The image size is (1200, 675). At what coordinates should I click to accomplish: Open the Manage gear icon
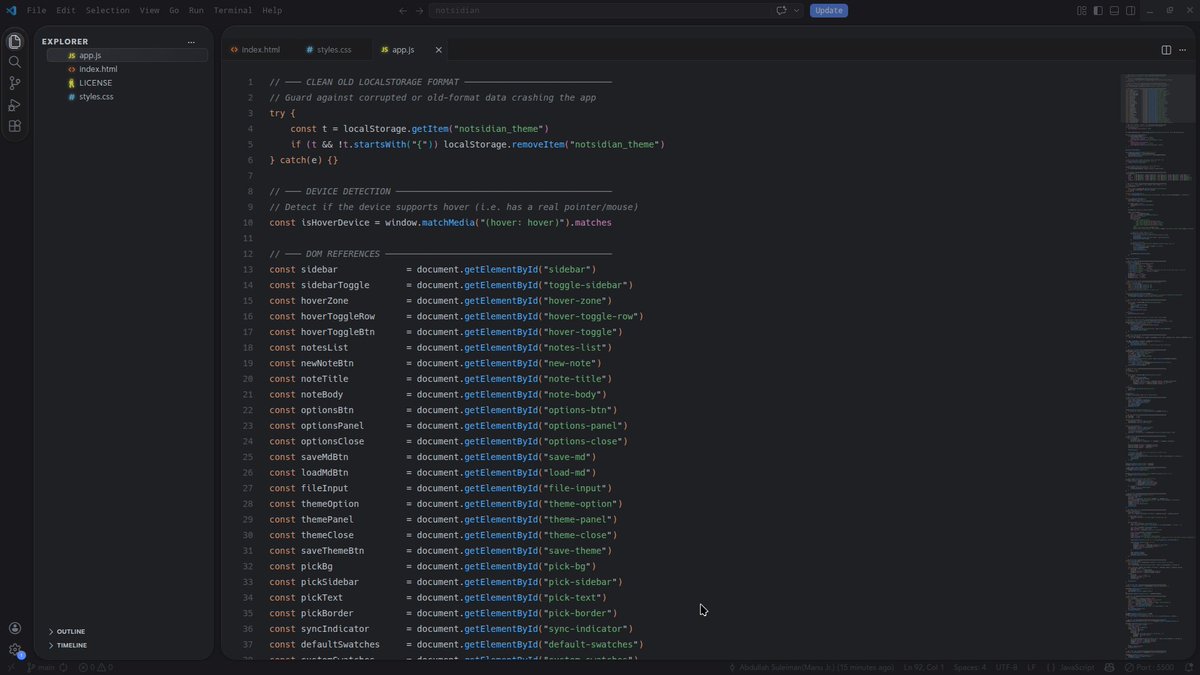15,649
